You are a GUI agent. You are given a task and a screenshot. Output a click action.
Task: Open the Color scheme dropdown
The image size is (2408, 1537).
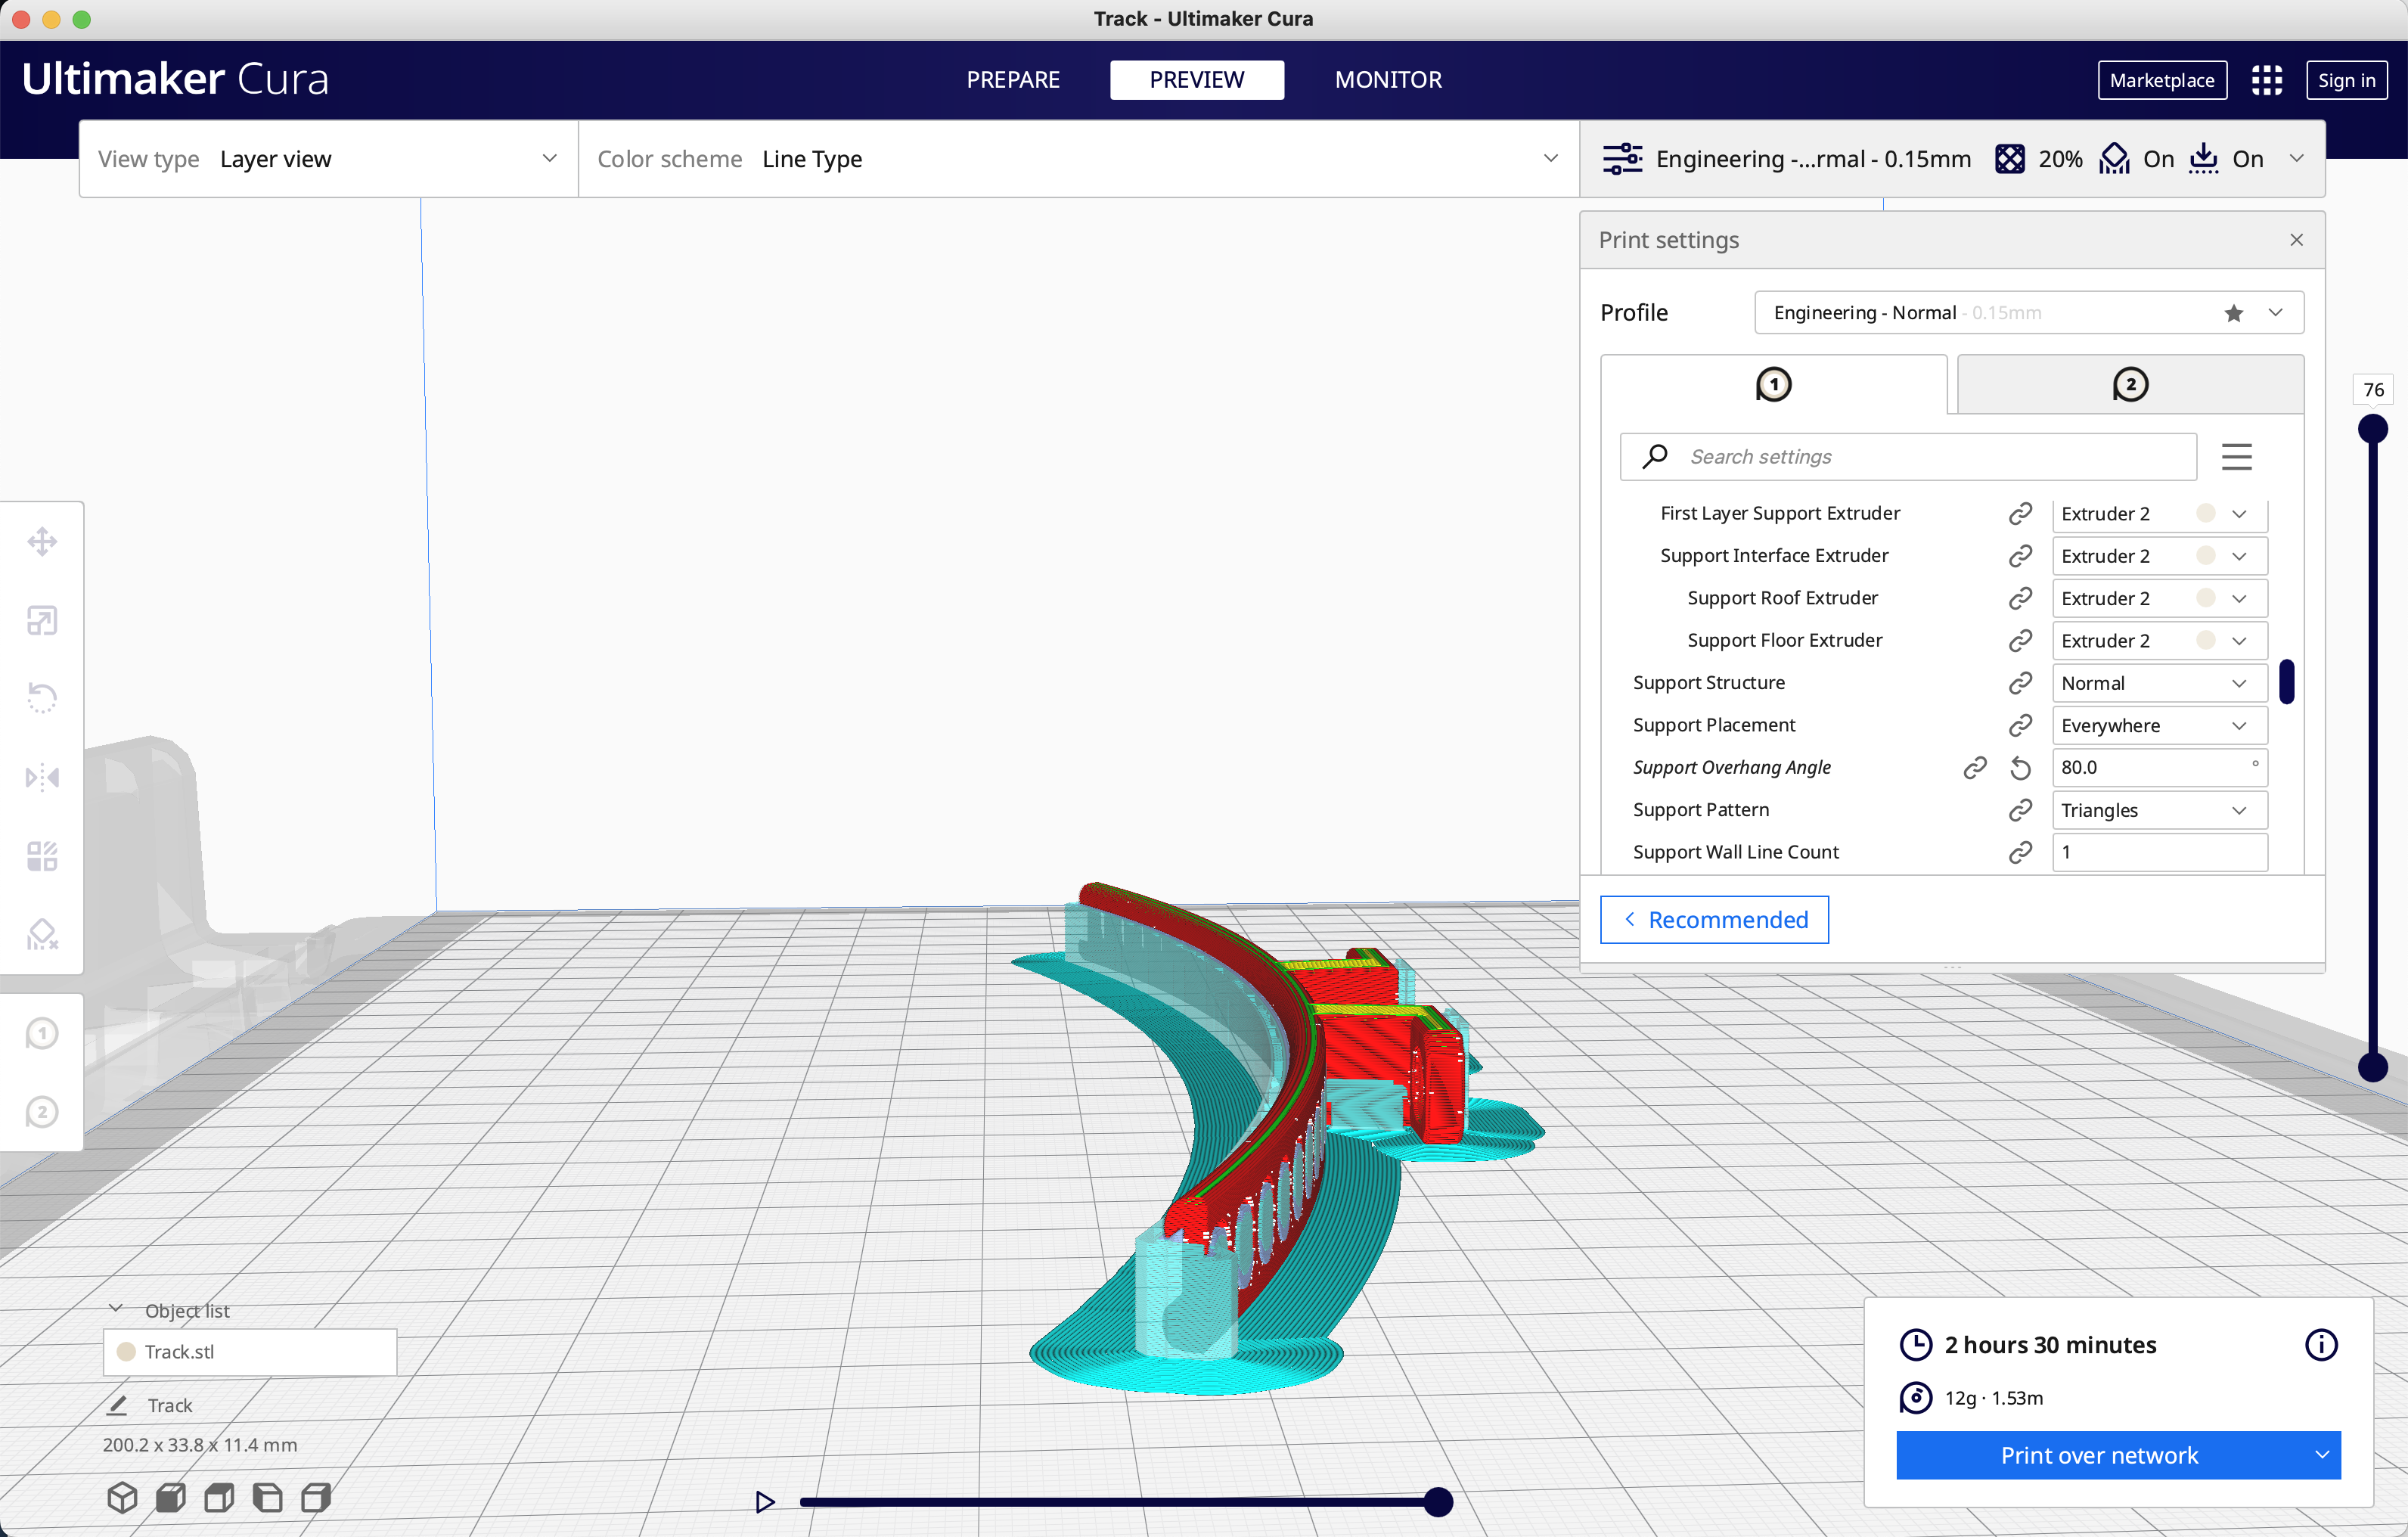click(x=1078, y=159)
